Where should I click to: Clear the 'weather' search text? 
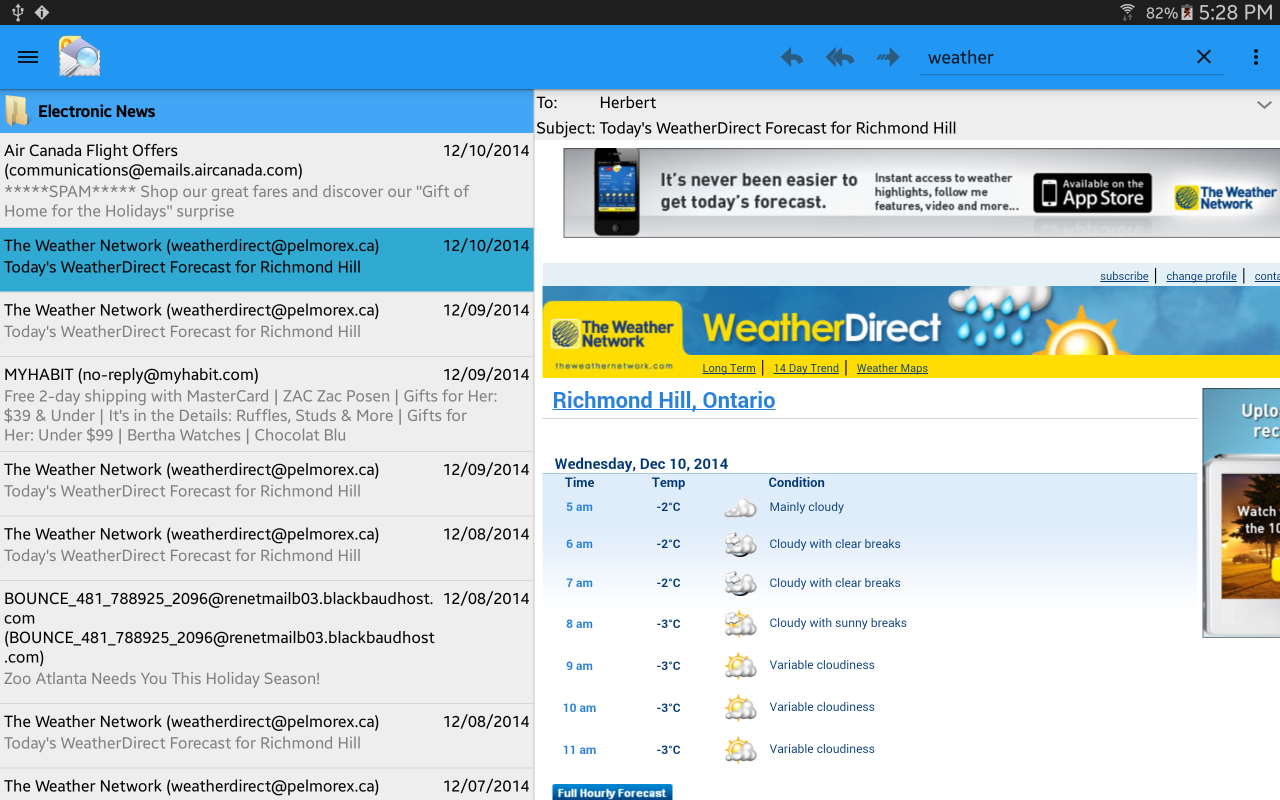[1204, 57]
